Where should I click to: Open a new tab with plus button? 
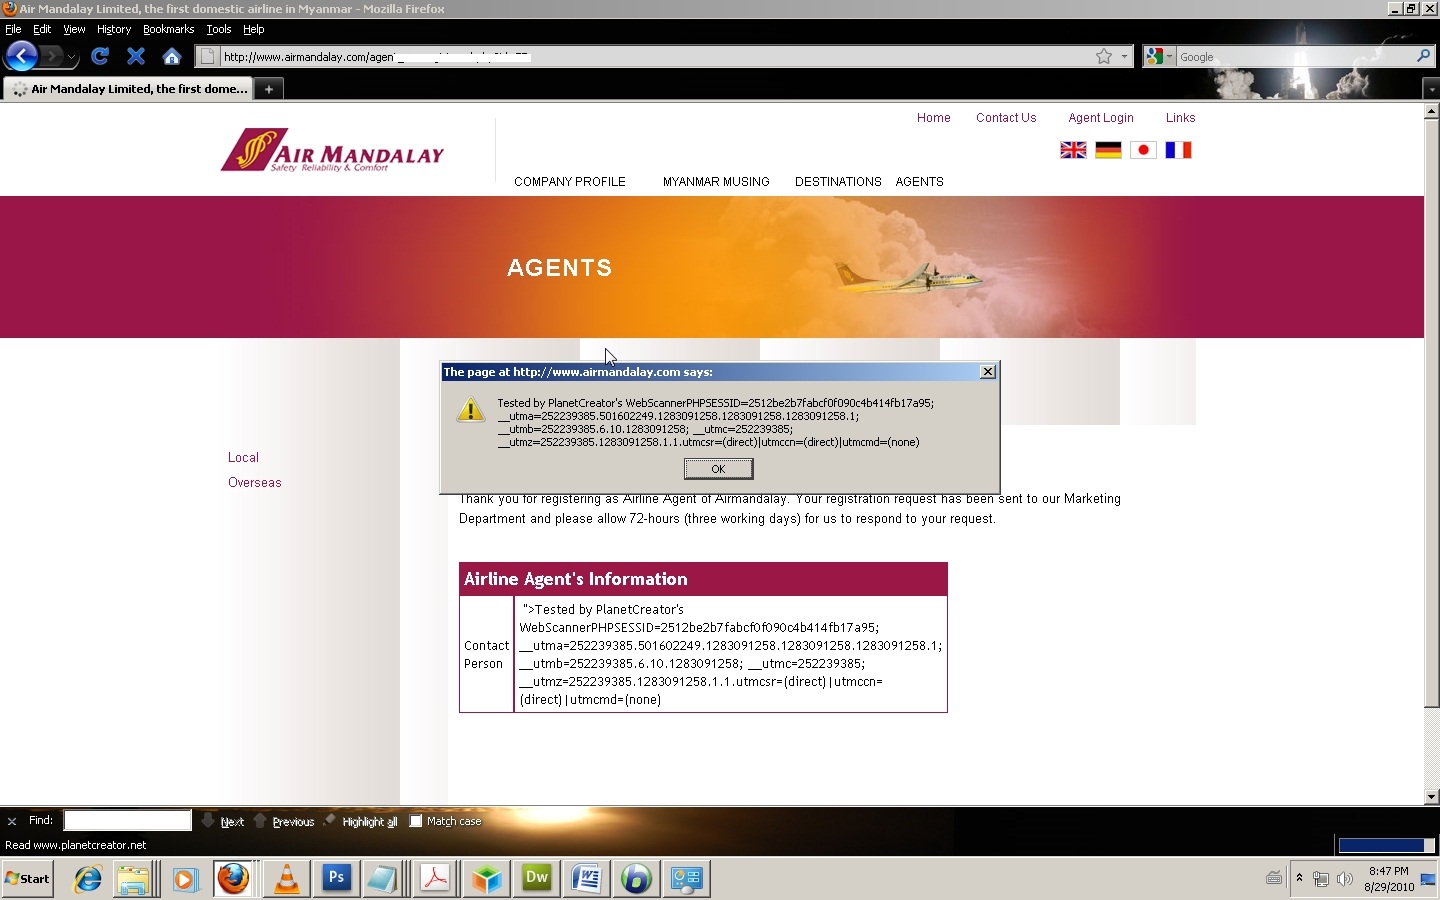click(268, 89)
